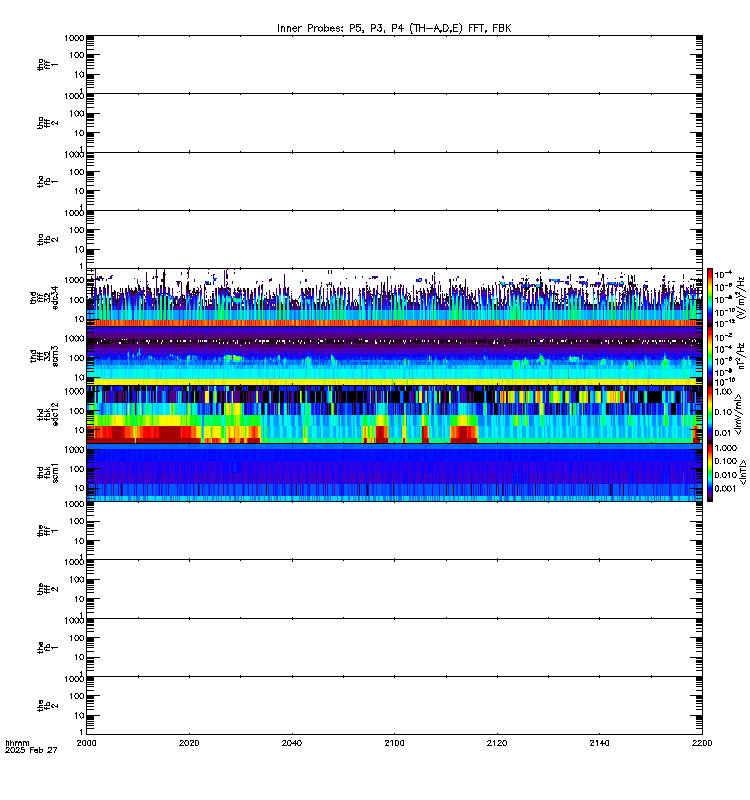Select the 'tha fb 2' panel label

[47, 239]
